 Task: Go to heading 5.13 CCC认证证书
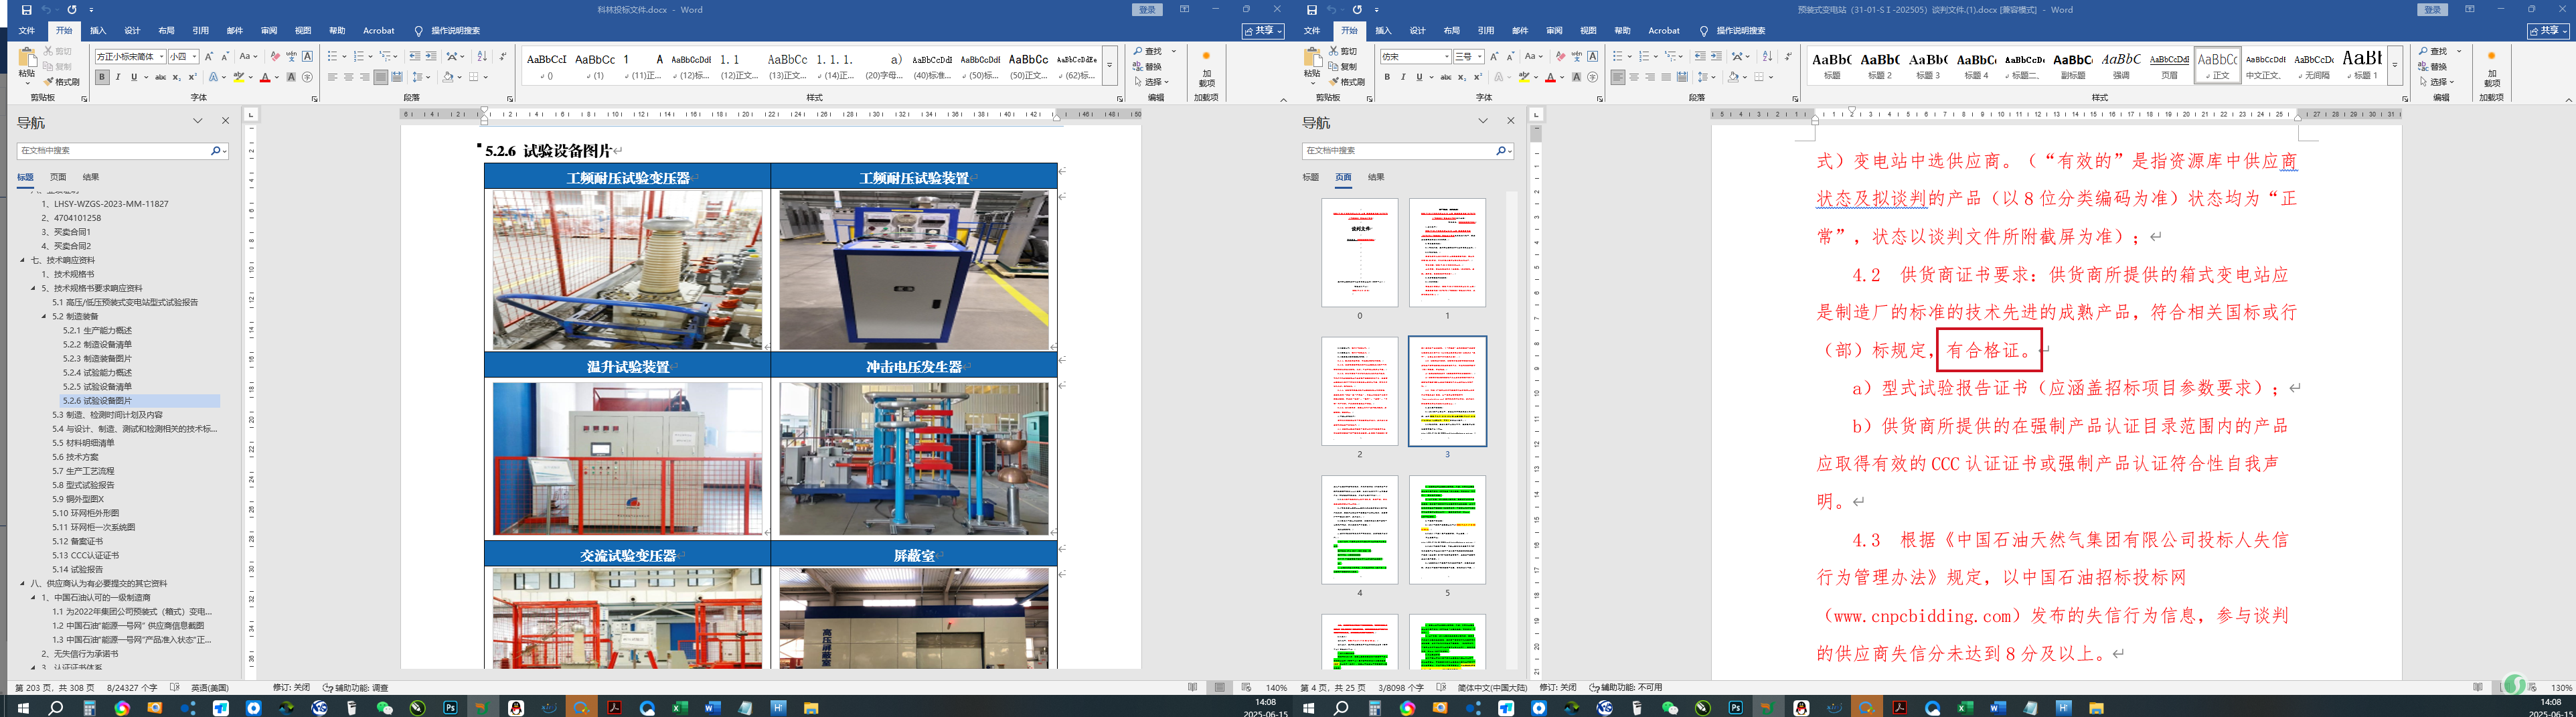click(86, 555)
